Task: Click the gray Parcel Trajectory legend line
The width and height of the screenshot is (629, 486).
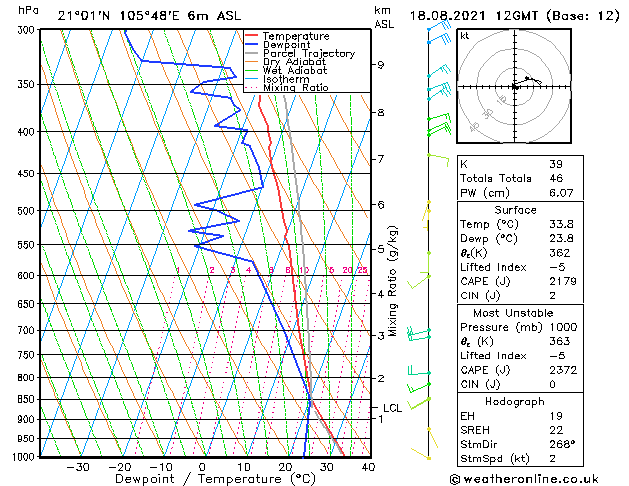Action: pyautogui.click(x=251, y=53)
